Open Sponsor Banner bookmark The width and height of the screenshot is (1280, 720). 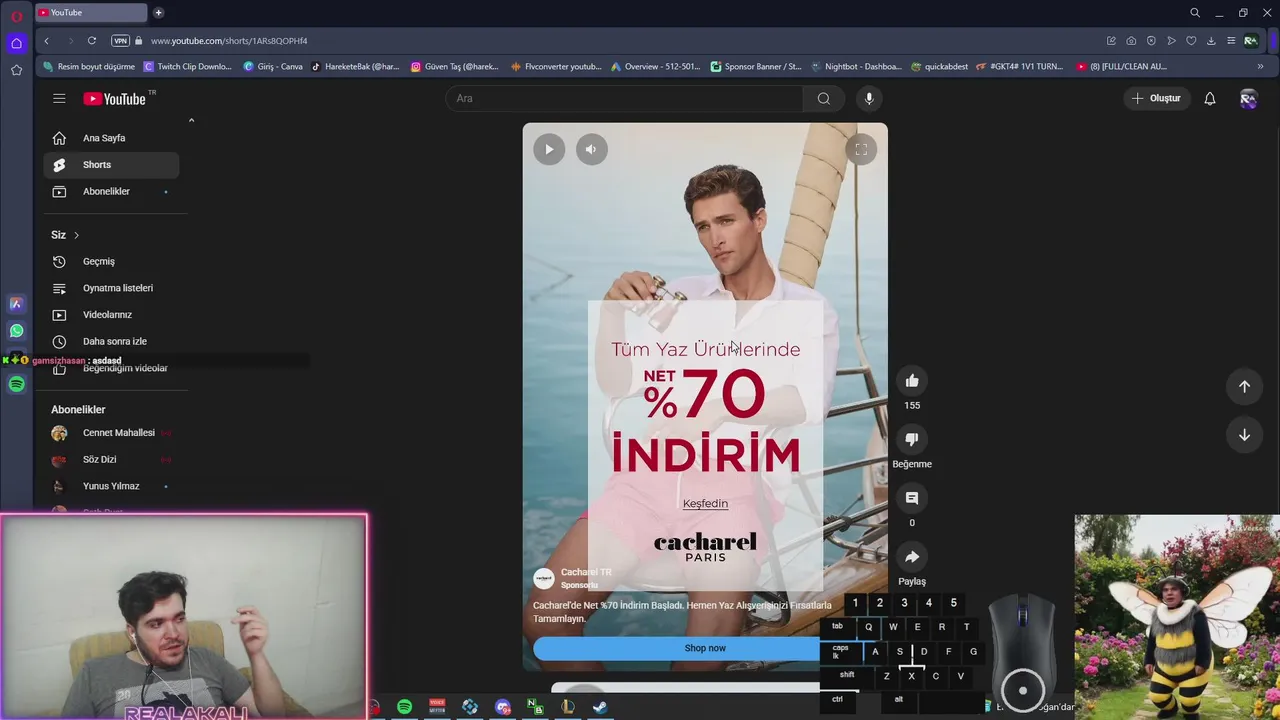pos(756,67)
